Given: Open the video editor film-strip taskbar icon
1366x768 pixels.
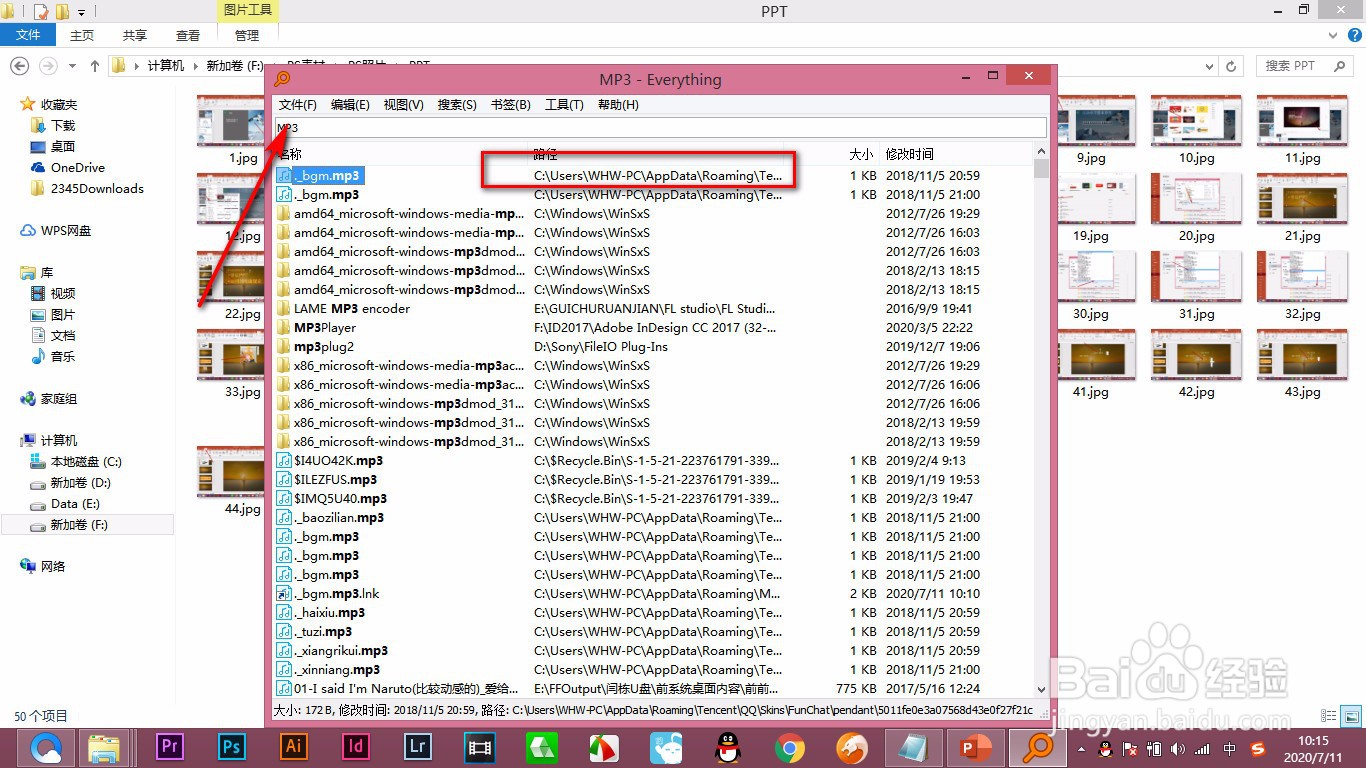Looking at the screenshot, I should [x=480, y=747].
